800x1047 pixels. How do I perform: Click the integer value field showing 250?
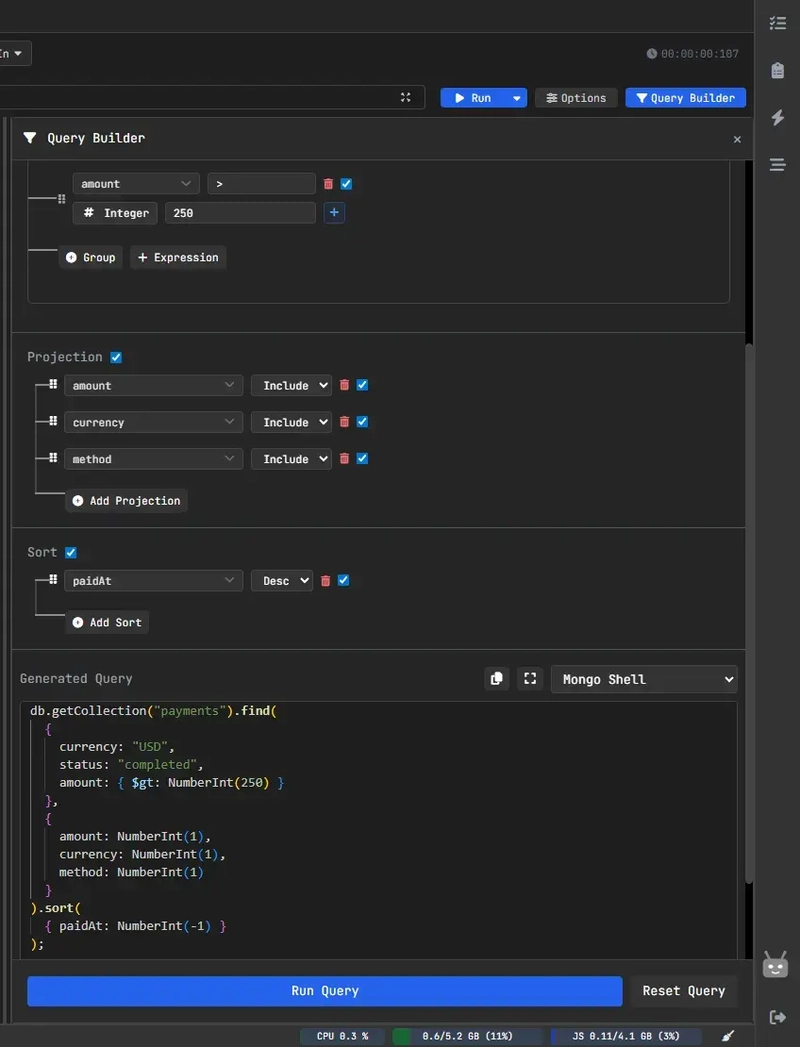240,213
